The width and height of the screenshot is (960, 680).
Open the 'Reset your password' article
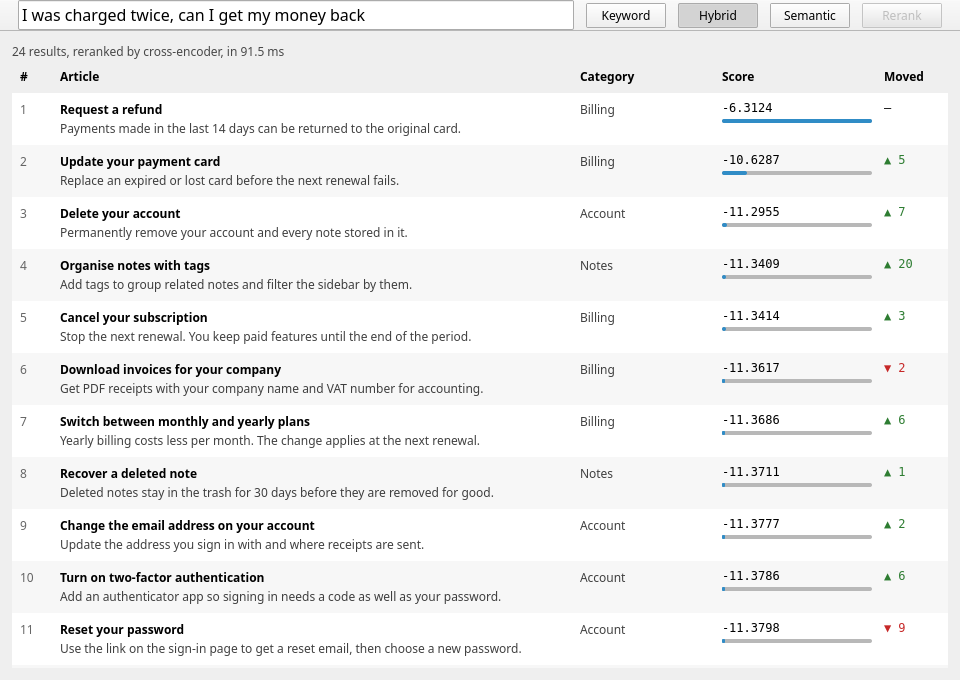pyautogui.click(x=122, y=630)
